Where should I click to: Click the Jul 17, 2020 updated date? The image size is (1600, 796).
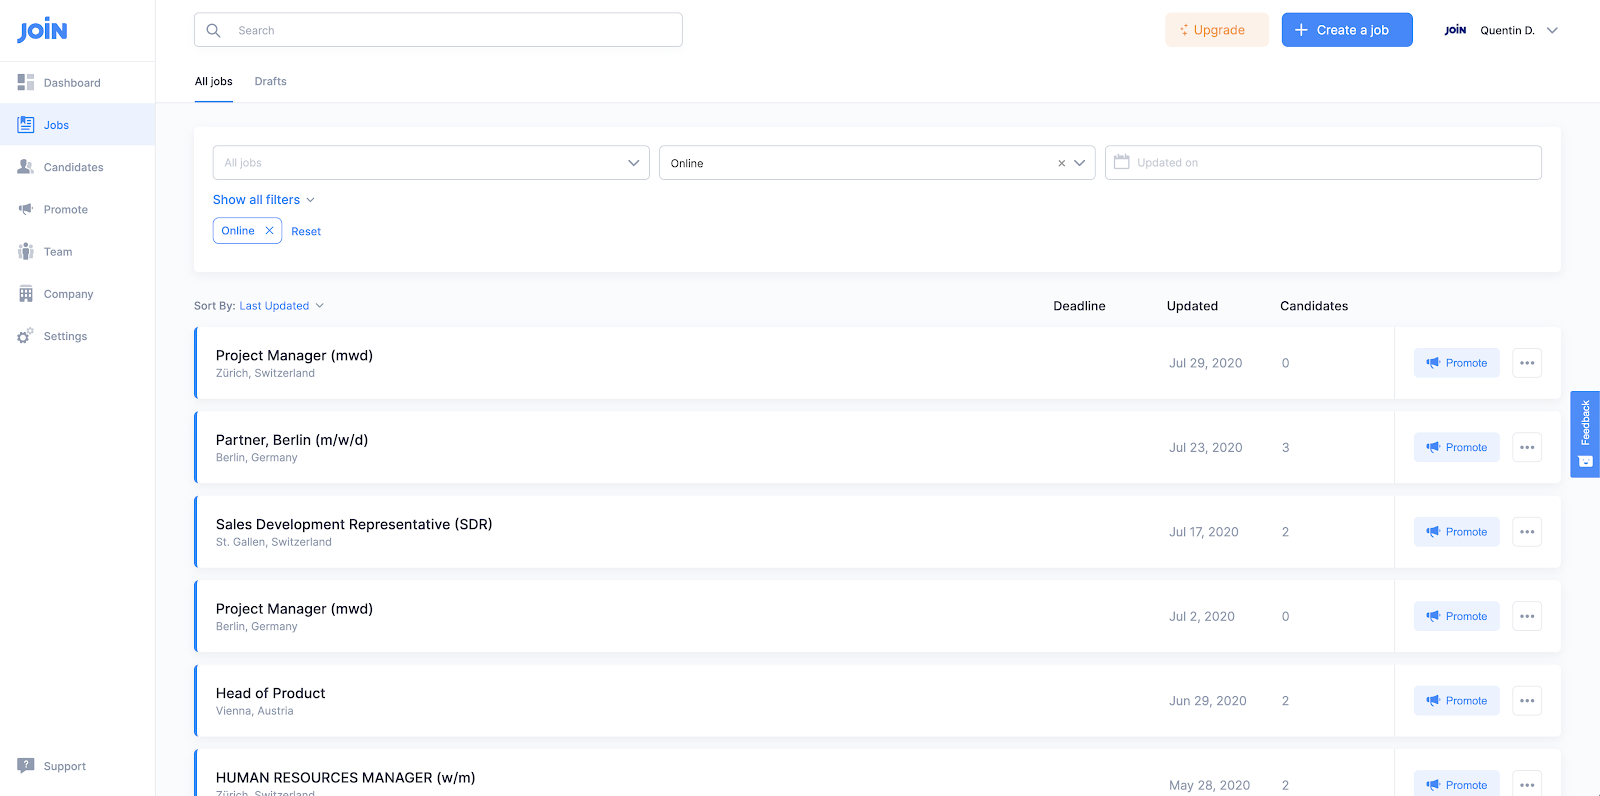[1203, 532]
